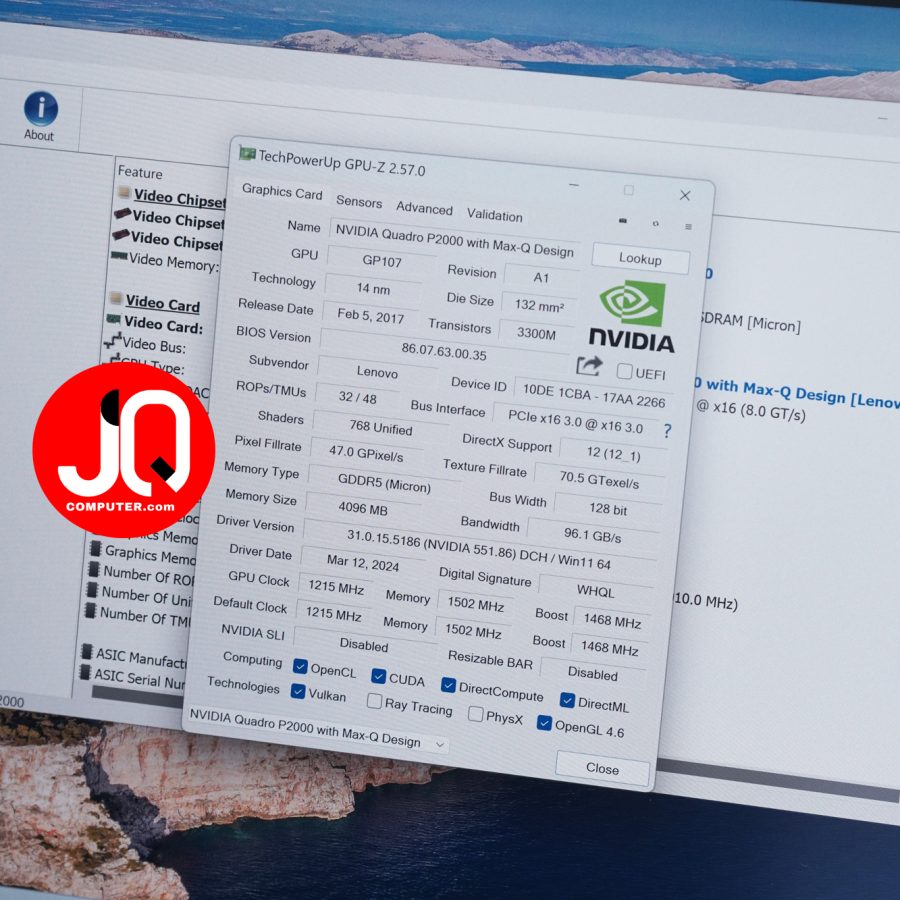
Task: Click the DirectX Support value 12 (12_1)
Action: 614,454
